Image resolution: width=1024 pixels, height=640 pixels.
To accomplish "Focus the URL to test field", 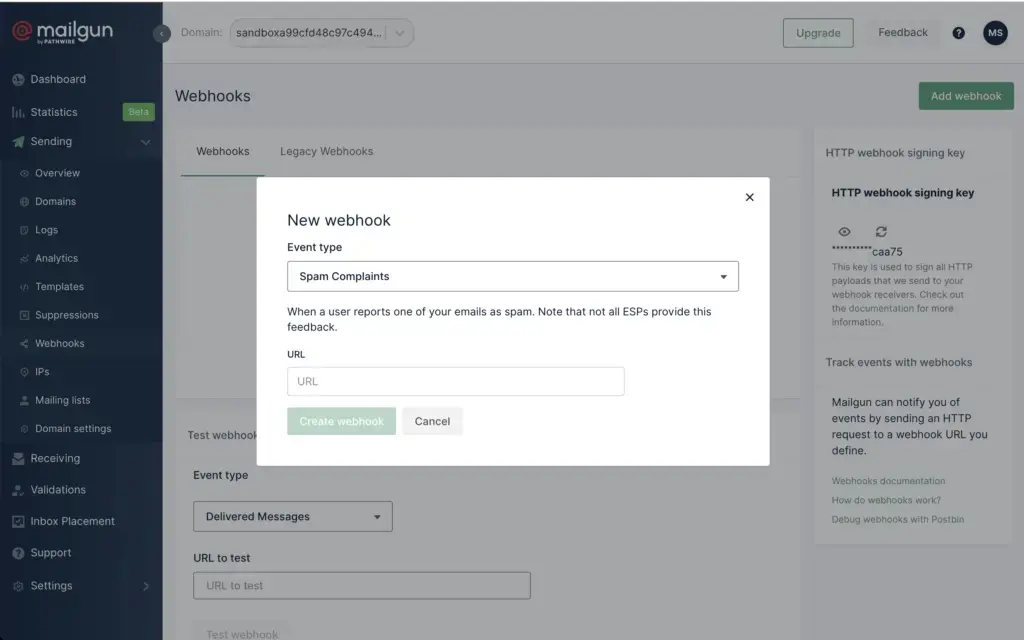I will click(362, 586).
